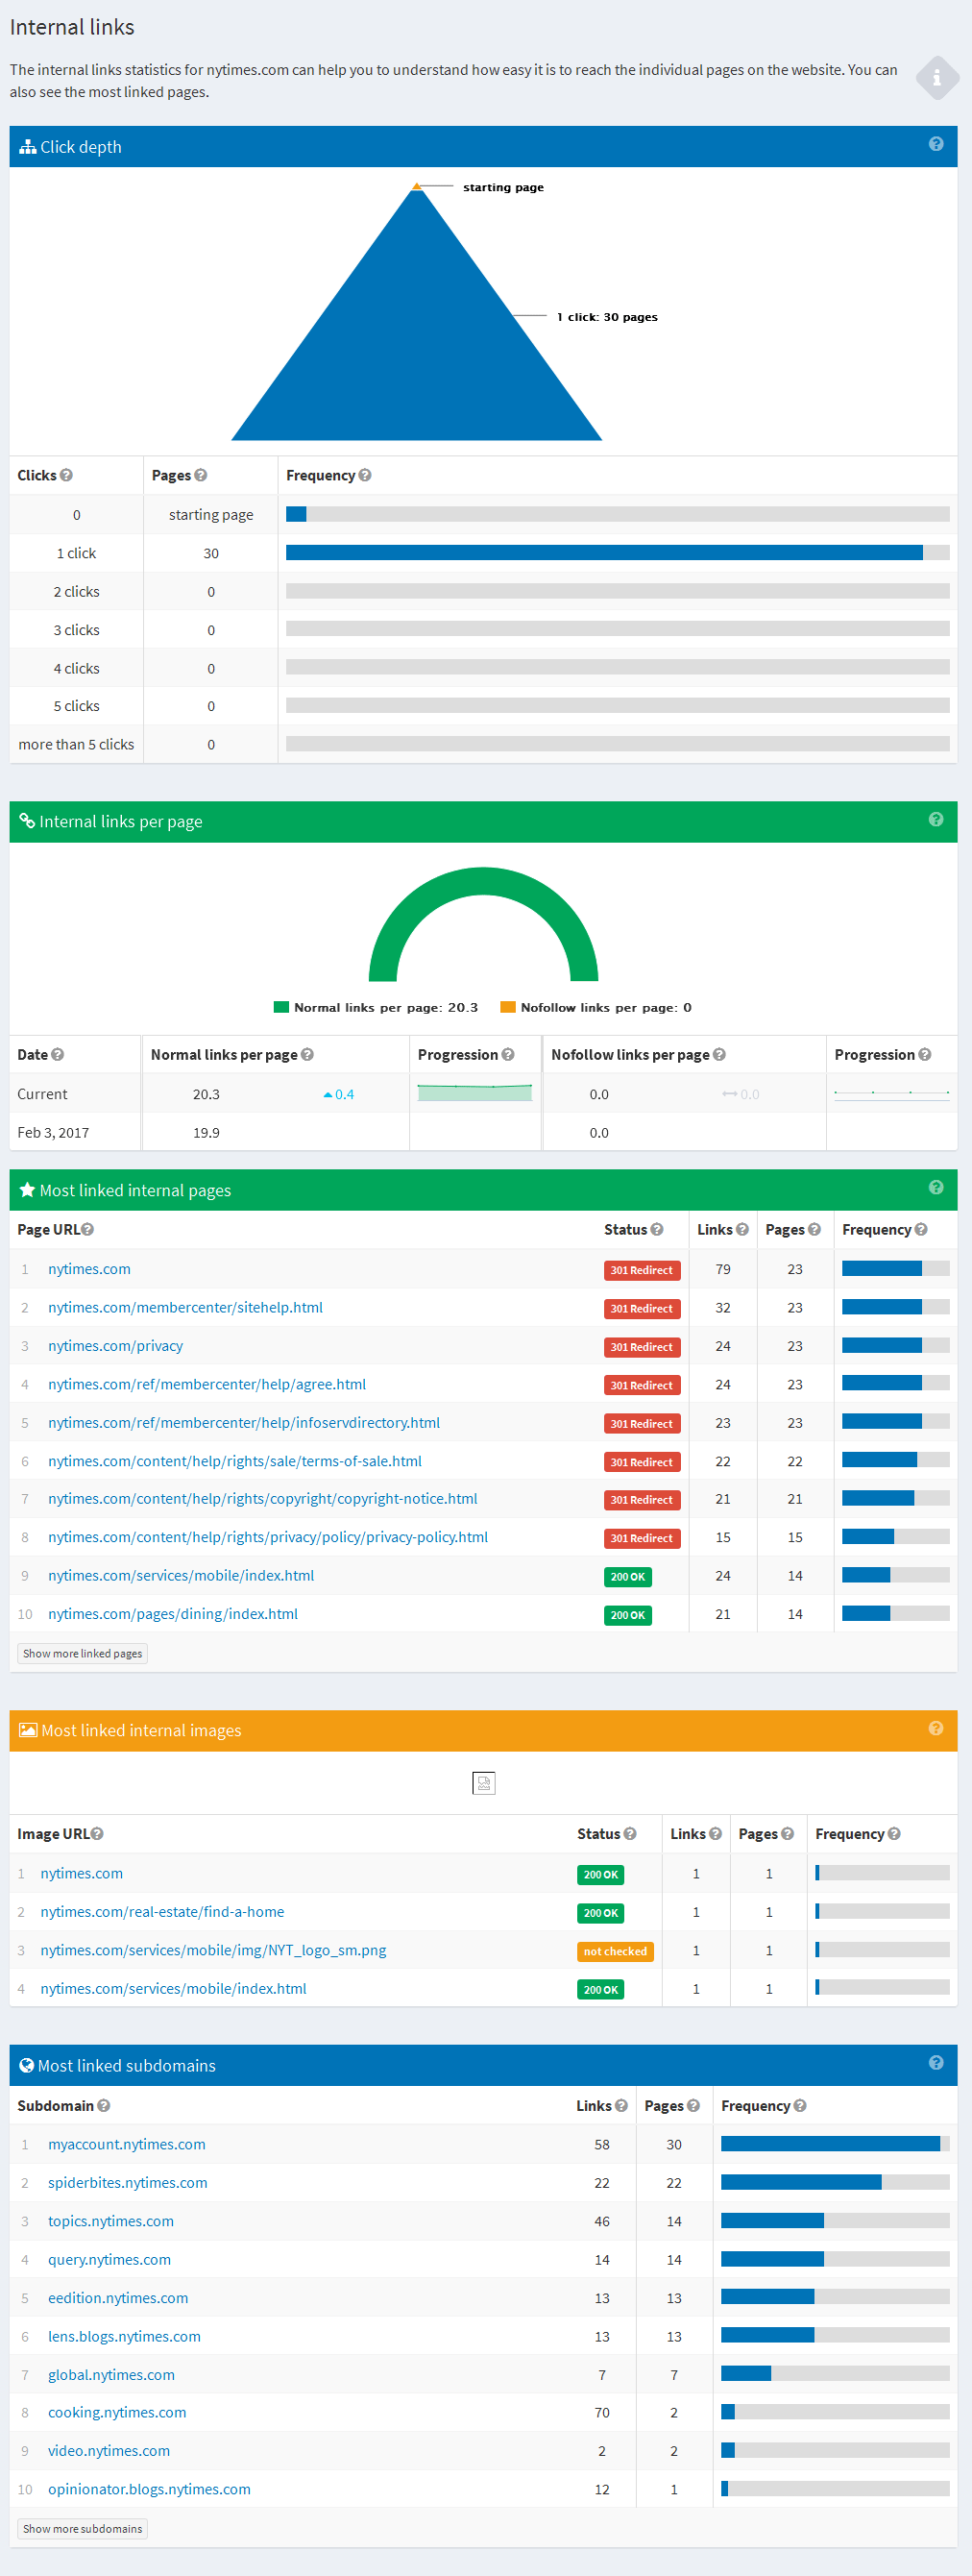Open global.nytimes.com subdomain link
Image resolution: width=972 pixels, height=2576 pixels.
pos(111,2374)
